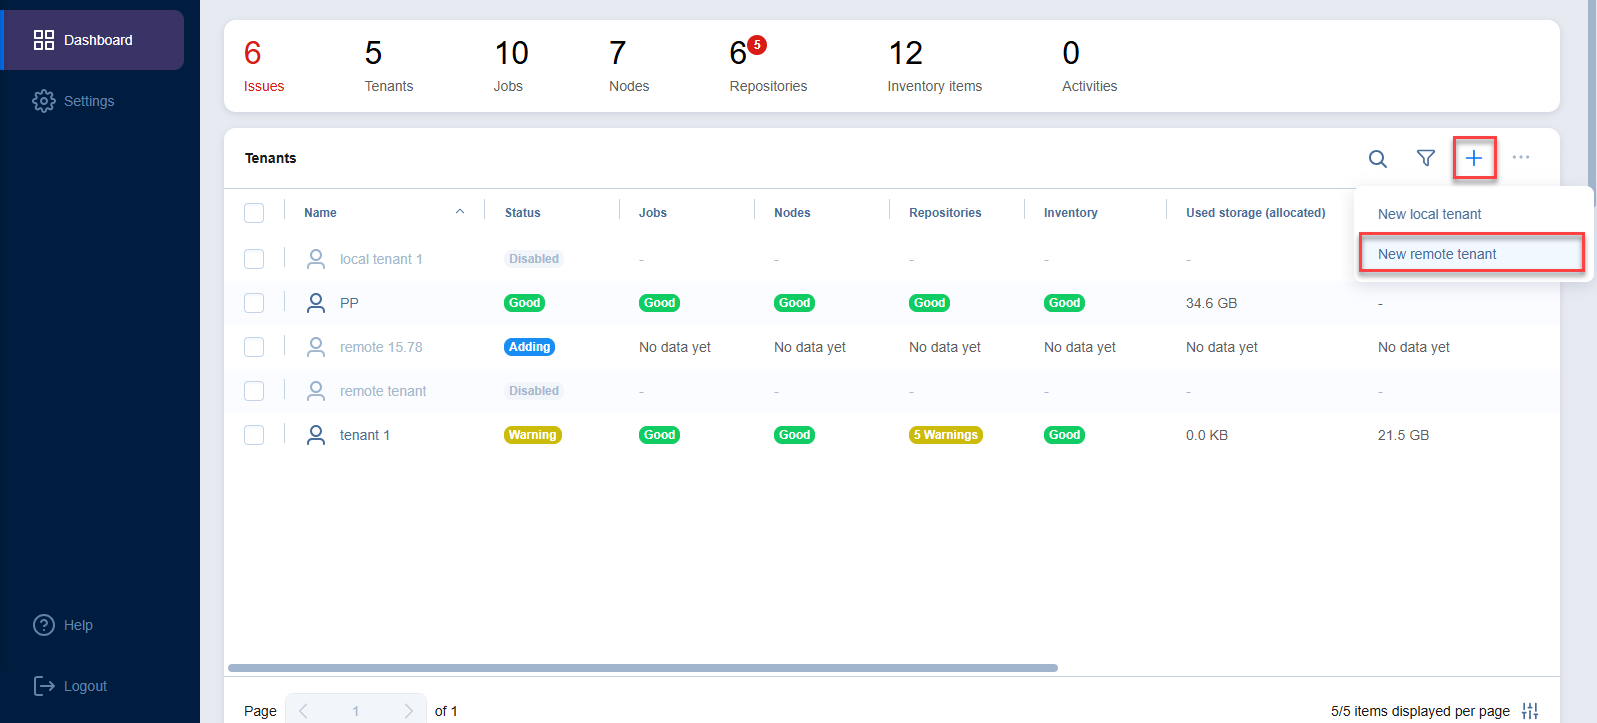Select the checkbox for tenant PP
Image resolution: width=1597 pixels, height=723 pixels.
[x=254, y=303]
